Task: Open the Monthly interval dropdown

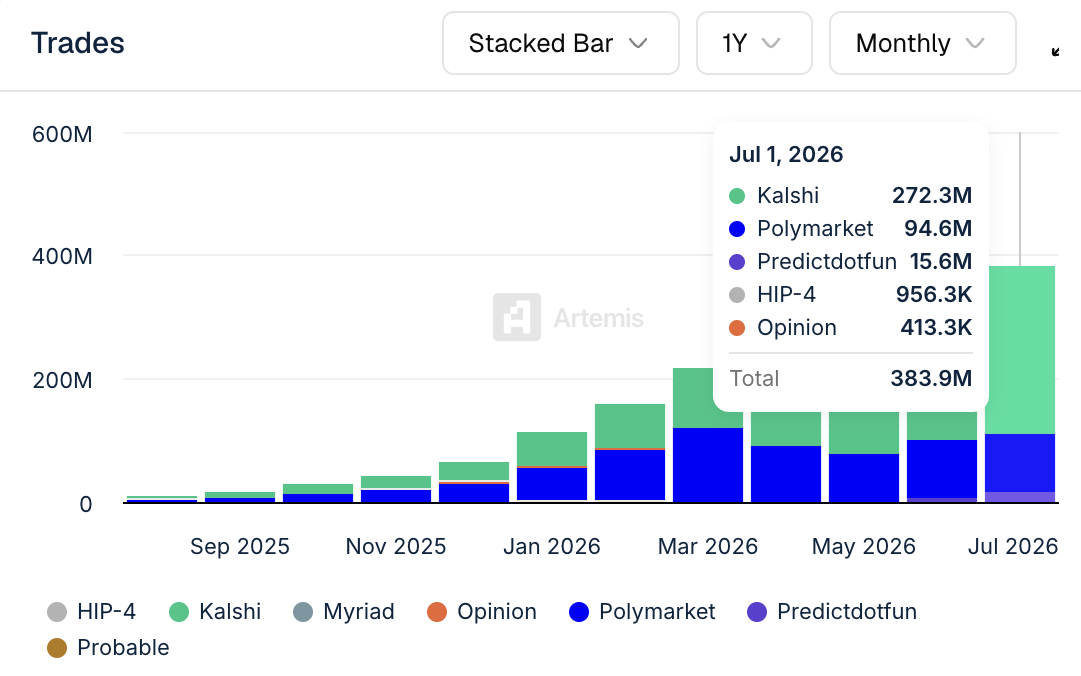Action: [922, 43]
